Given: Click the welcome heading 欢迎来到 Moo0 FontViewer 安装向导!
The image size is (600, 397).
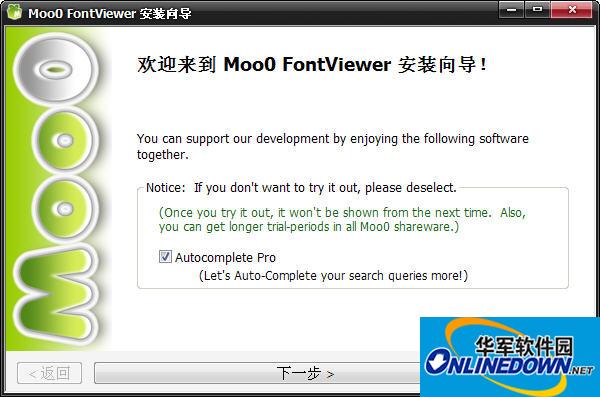Looking at the screenshot, I should point(312,64).
